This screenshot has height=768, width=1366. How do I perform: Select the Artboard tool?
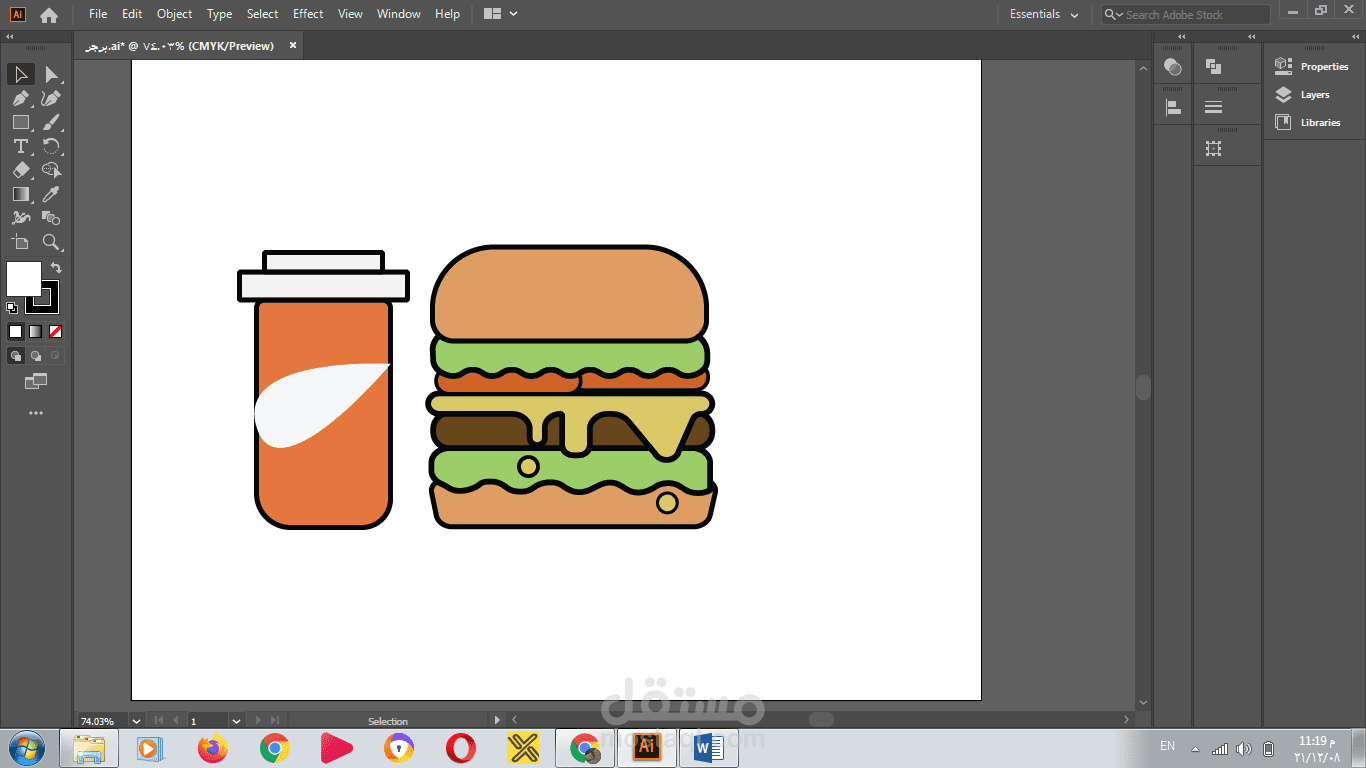point(20,242)
